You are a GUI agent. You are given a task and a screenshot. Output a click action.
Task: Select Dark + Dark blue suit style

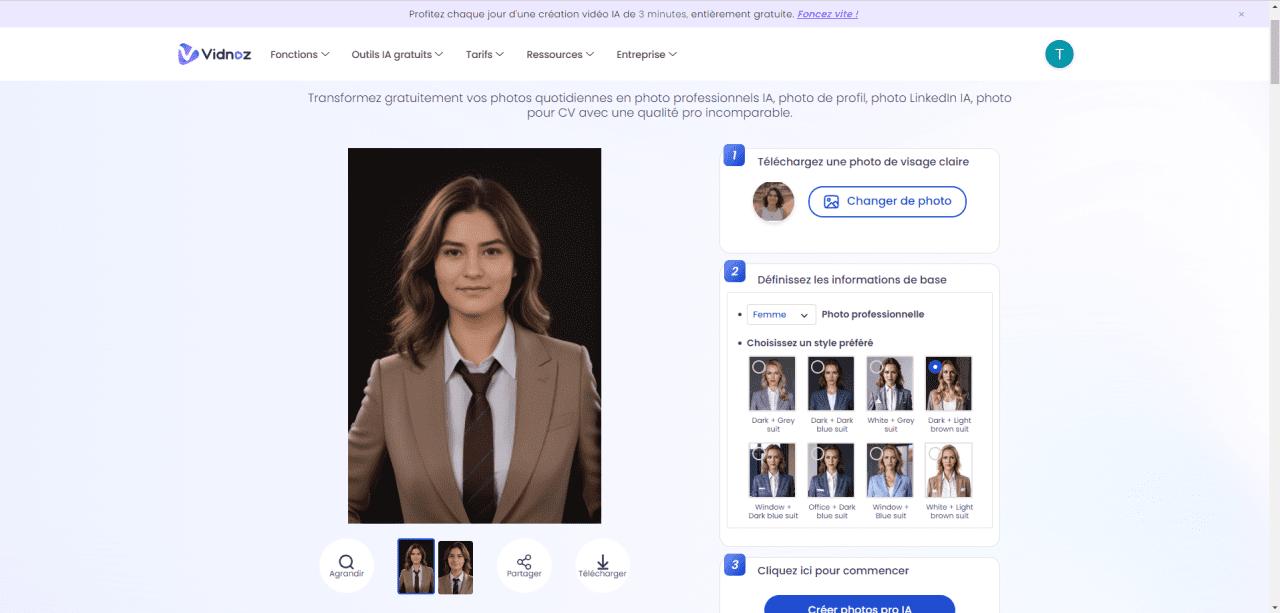point(831,384)
